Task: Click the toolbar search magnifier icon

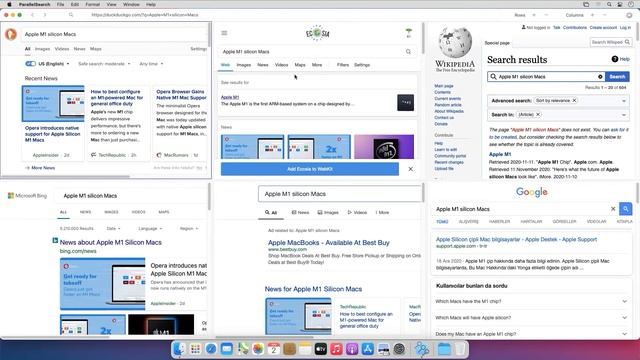Action: [x=71, y=15]
